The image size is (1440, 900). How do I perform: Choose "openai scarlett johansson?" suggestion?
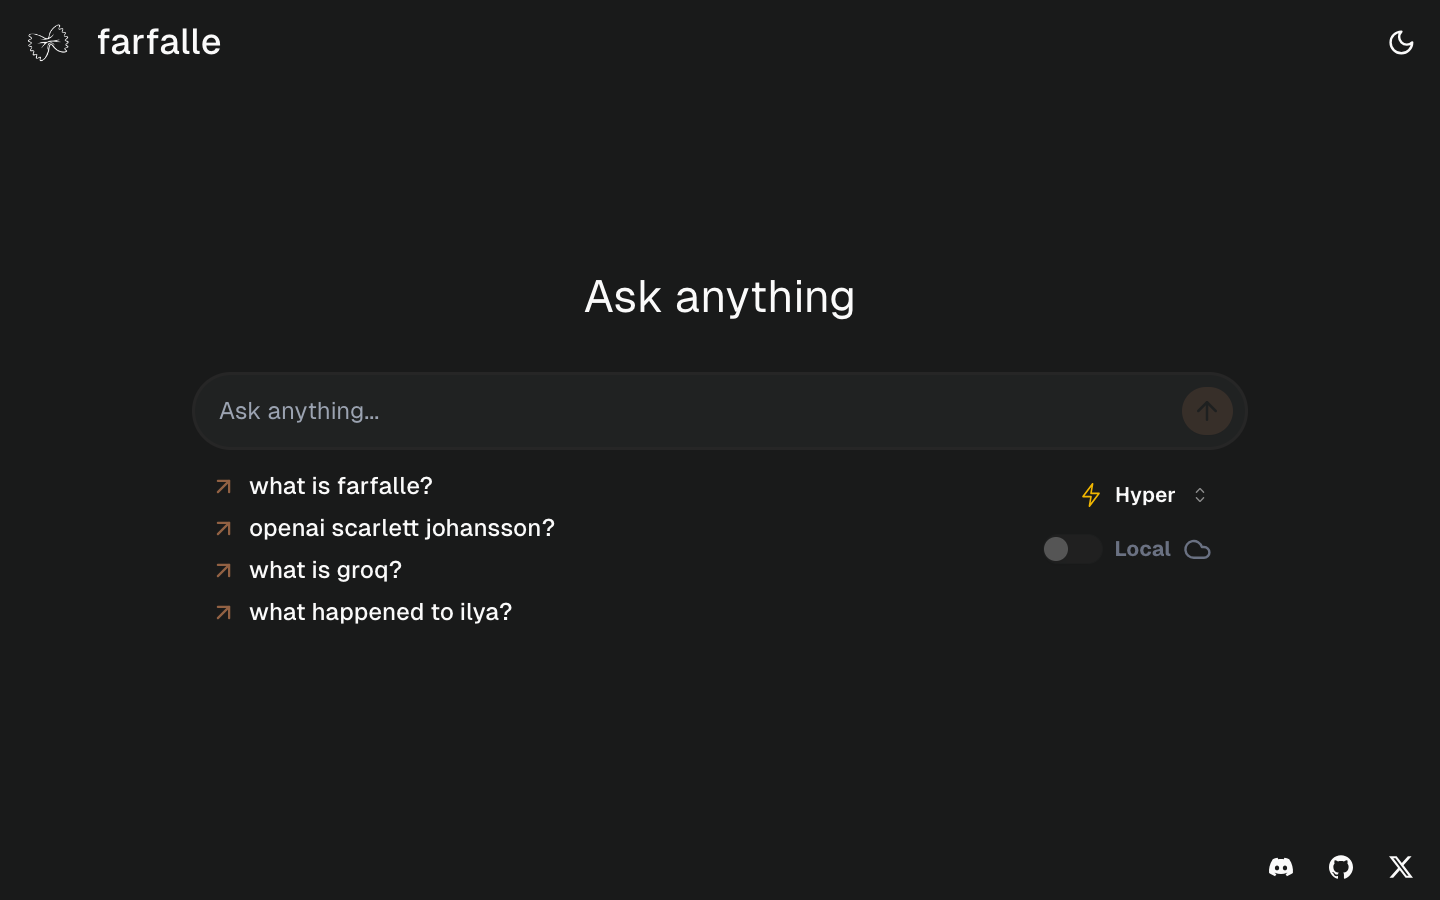point(401,528)
